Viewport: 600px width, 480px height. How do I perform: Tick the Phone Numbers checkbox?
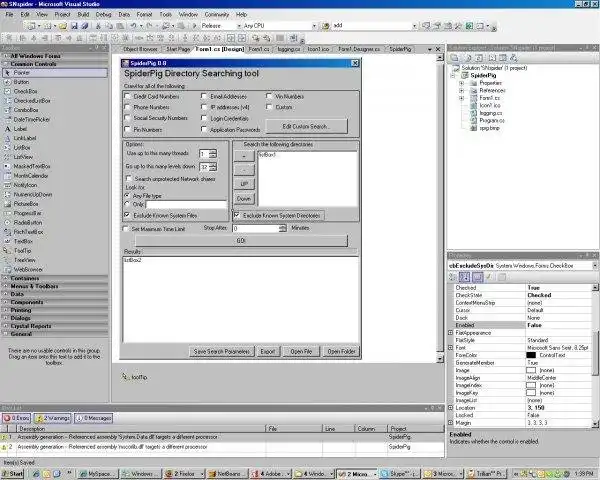point(128,107)
